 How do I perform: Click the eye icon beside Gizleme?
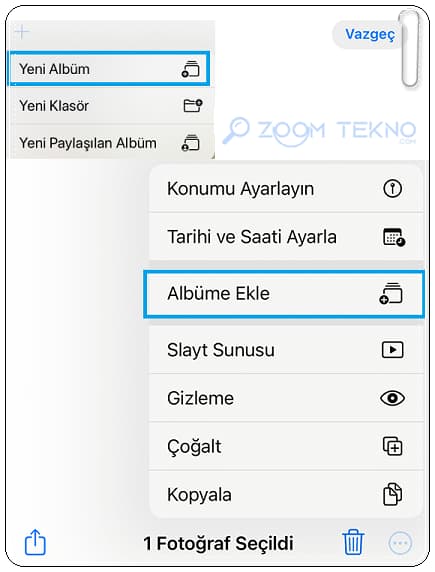coord(392,398)
